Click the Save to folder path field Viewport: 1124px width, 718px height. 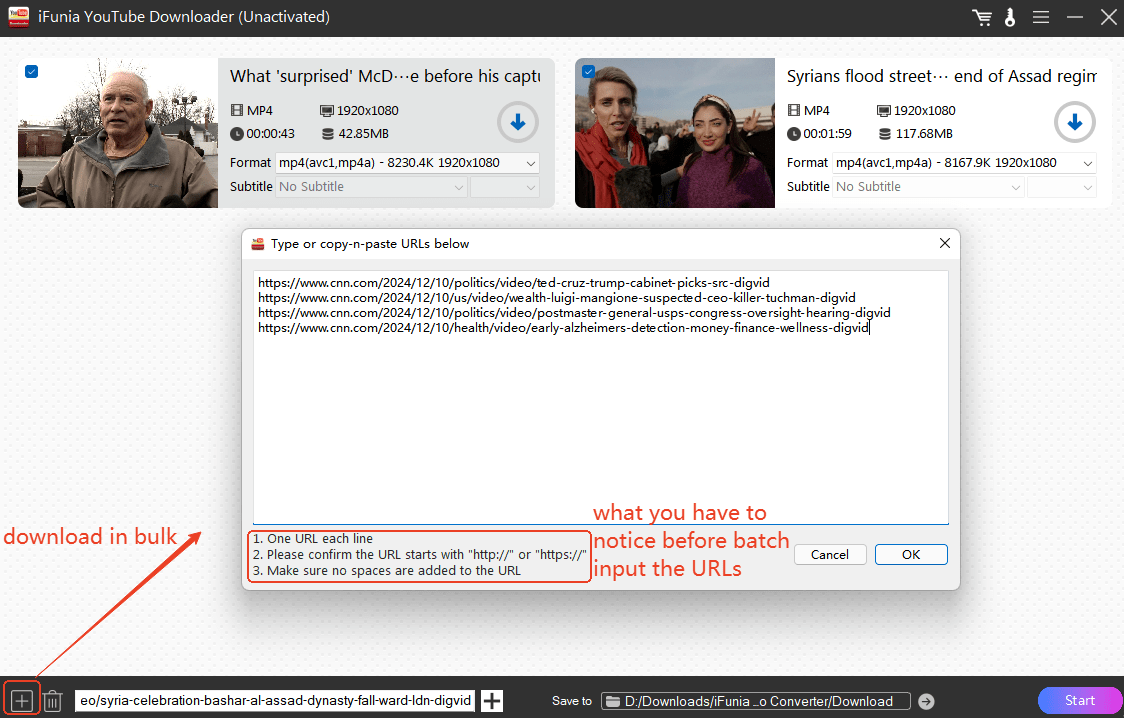756,701
